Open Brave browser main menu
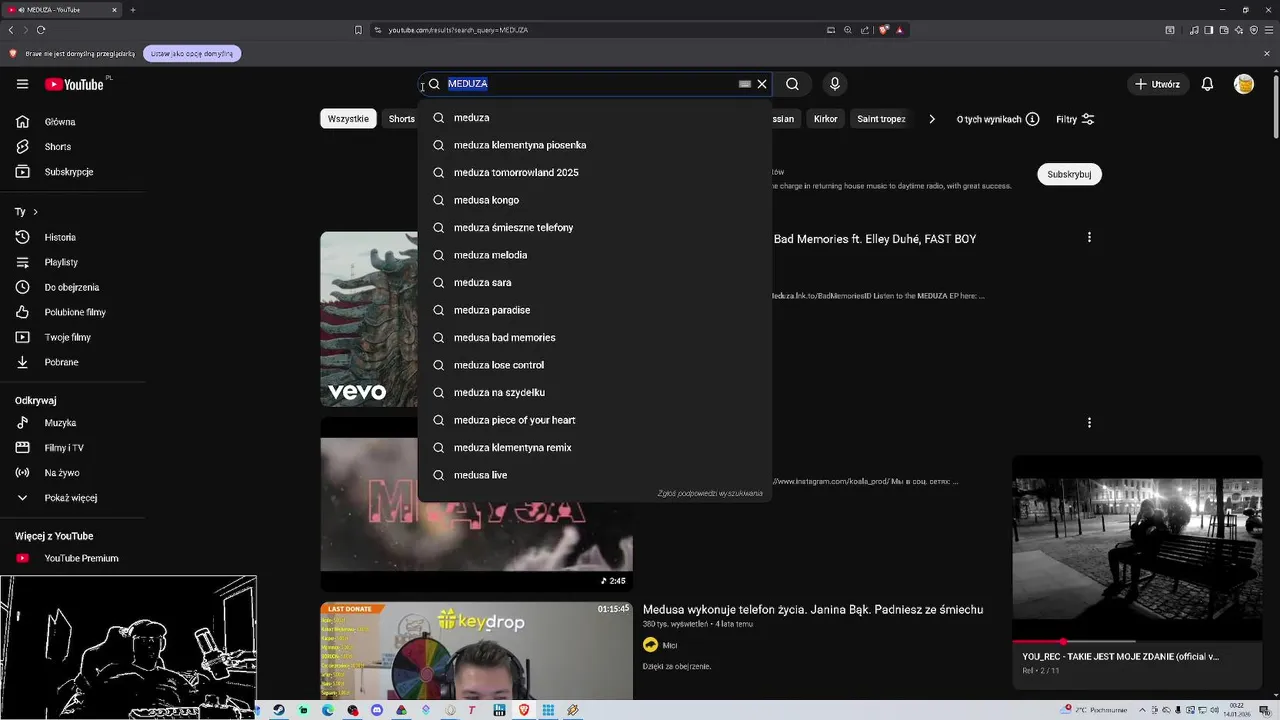Screen dimensions: 1280x720 1268,30
